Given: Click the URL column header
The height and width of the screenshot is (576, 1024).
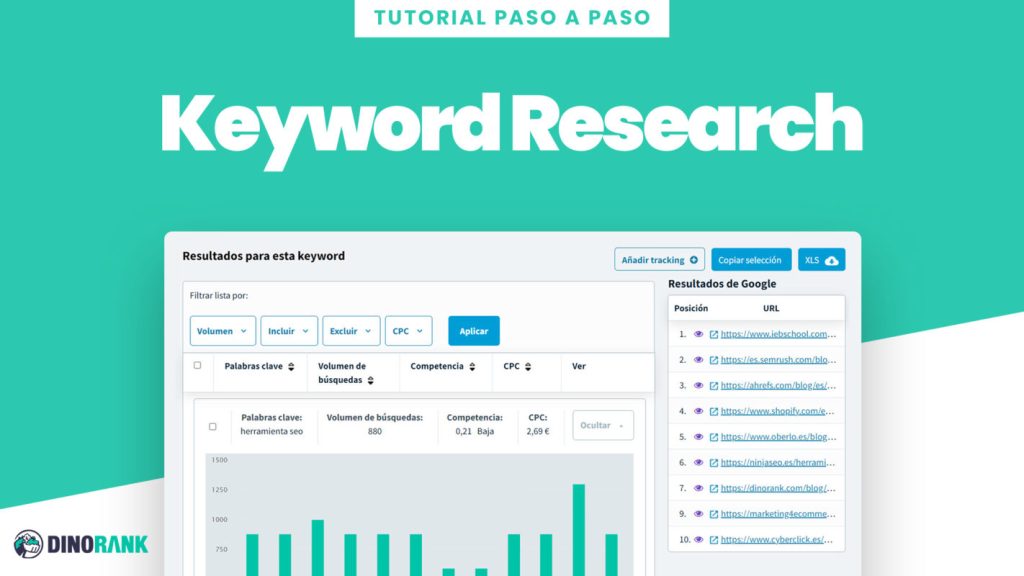Looking at the screenshot, I should point(771,308).
